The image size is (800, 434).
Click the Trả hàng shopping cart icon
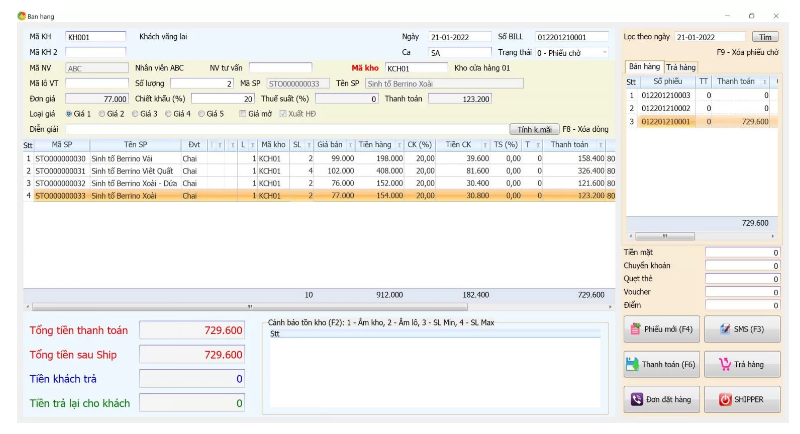723,365
